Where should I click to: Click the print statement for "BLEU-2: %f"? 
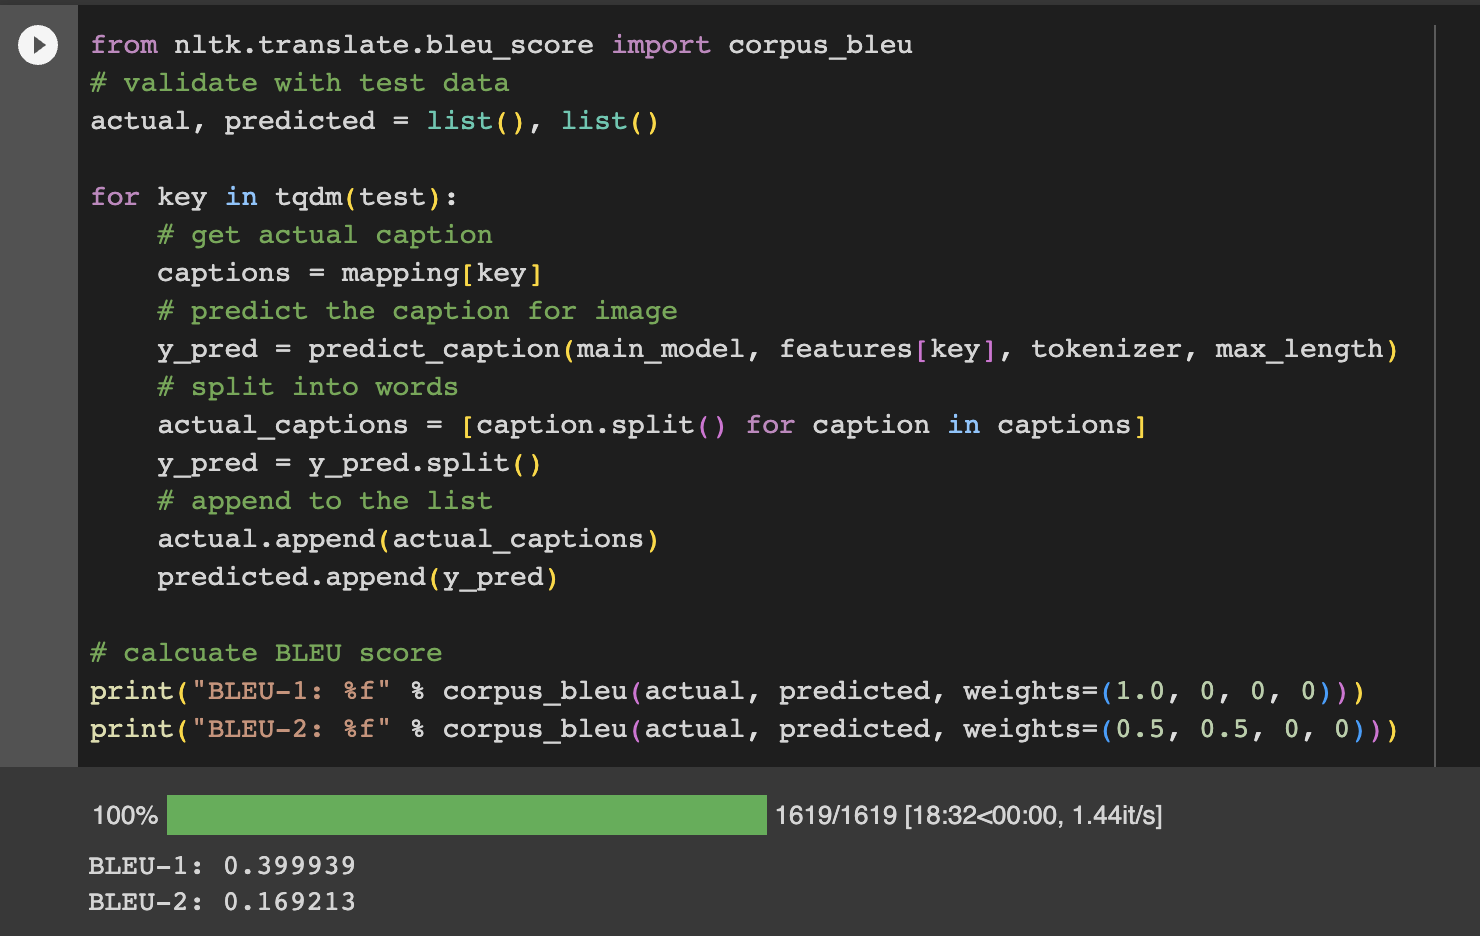pos(744,729)
